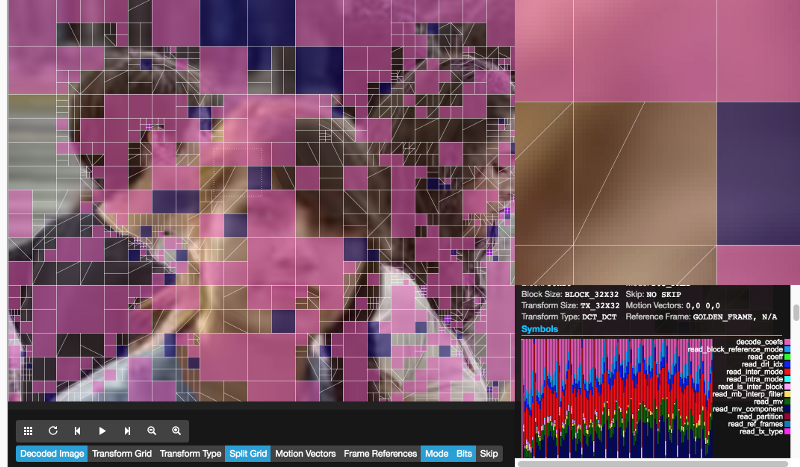Click the reload/refresh icon

click(53, 431)
